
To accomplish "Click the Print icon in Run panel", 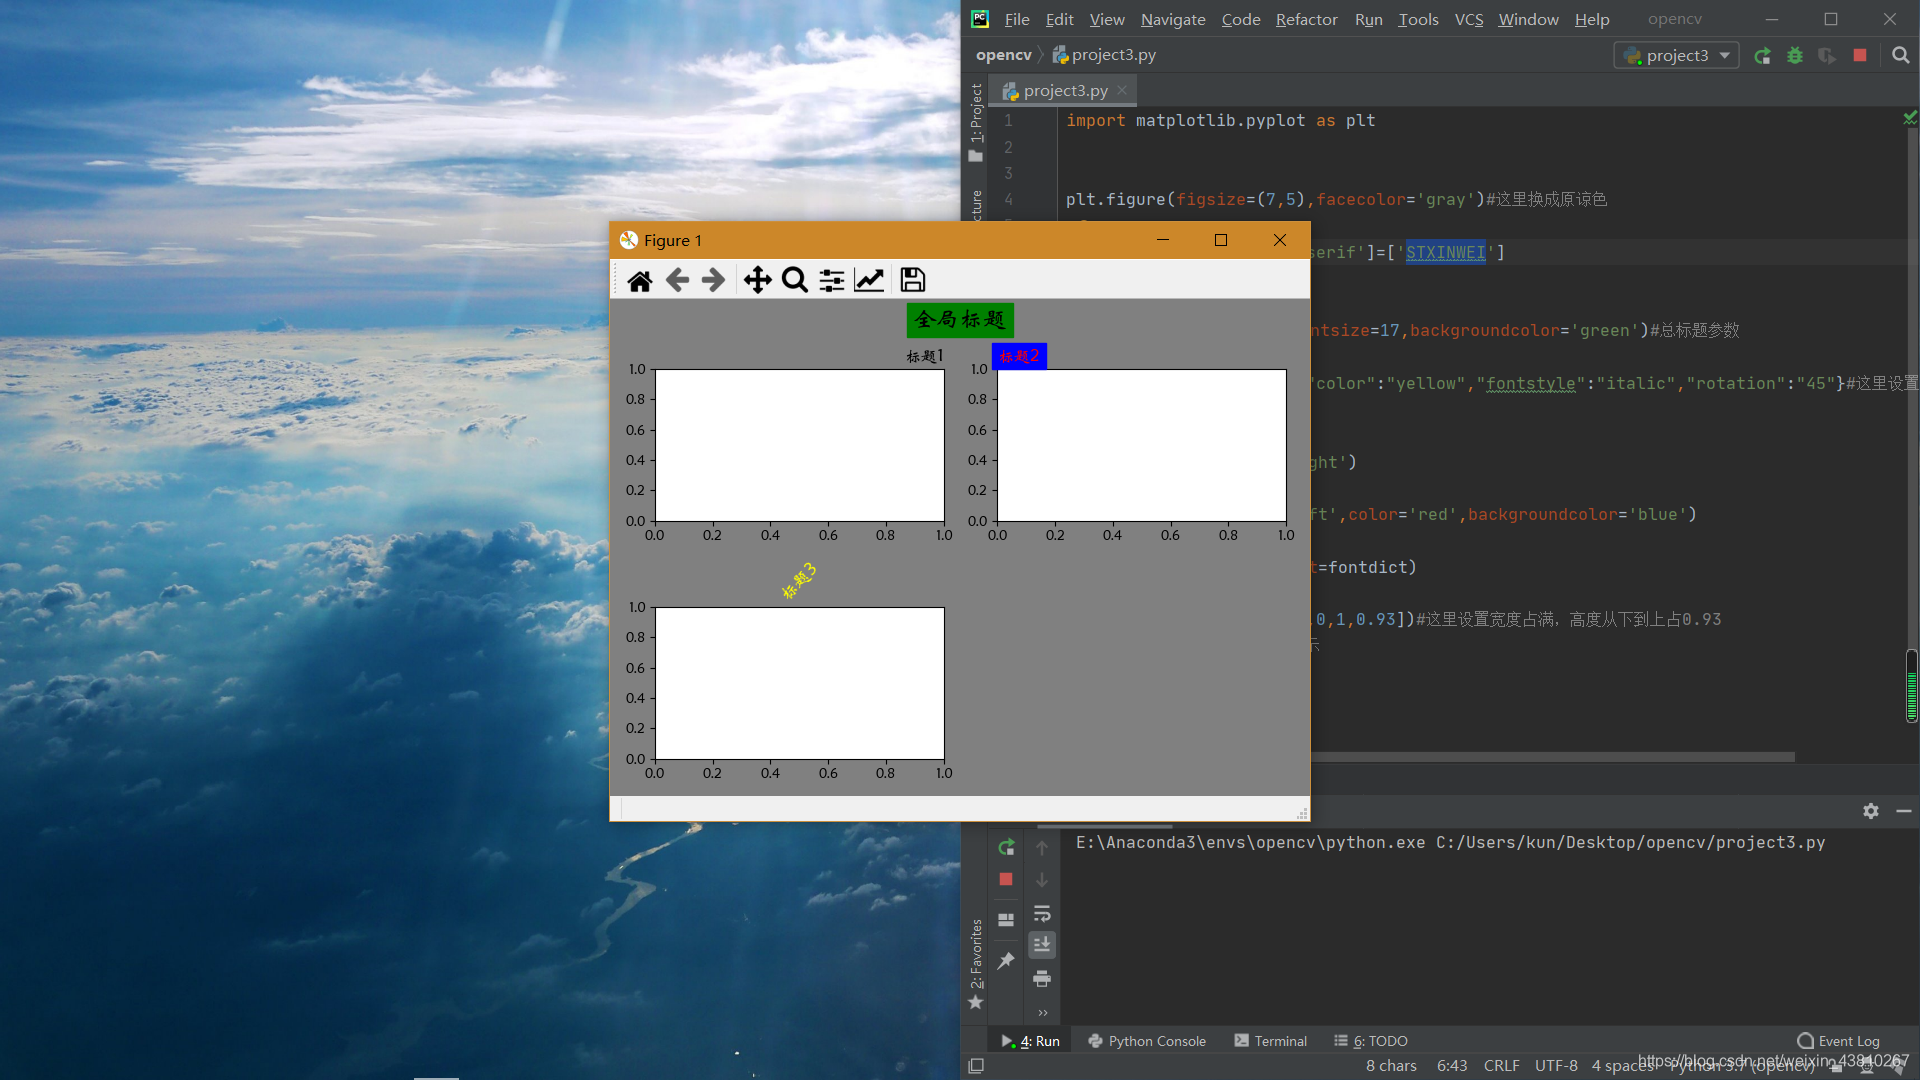I will pyautogui.click(x=1042, y=978).
